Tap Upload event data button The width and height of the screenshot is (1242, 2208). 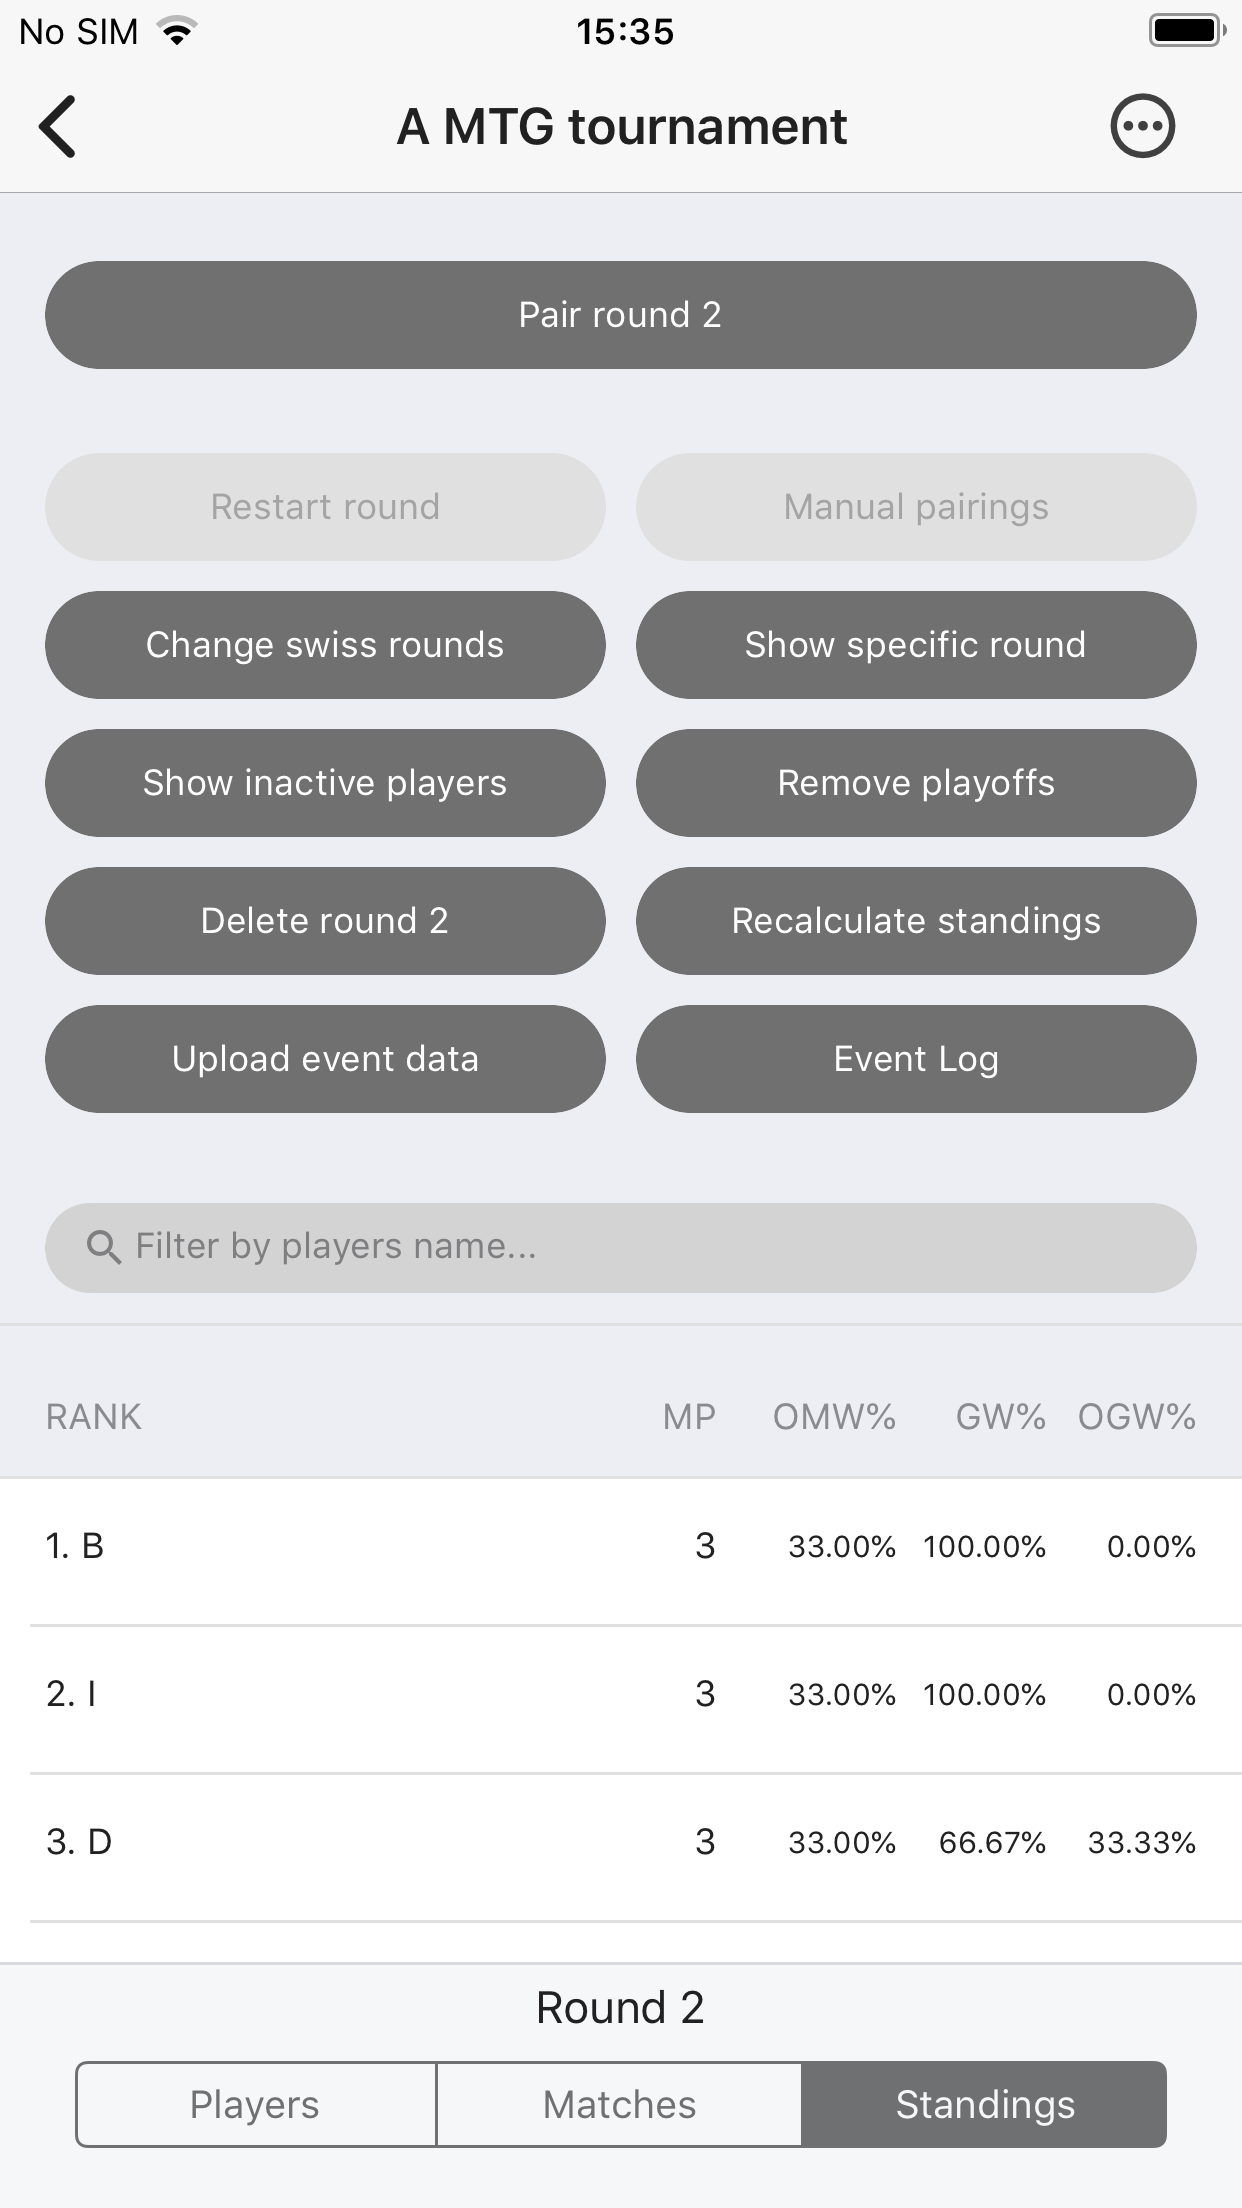(x=325, y=1059)
